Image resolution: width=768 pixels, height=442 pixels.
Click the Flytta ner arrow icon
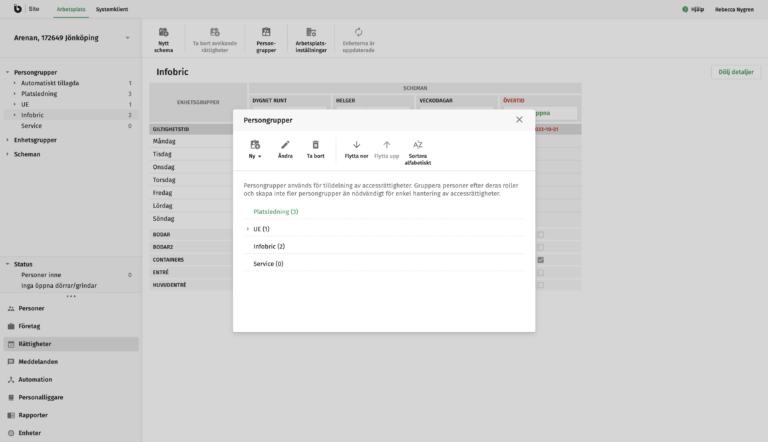click(356, 145)
